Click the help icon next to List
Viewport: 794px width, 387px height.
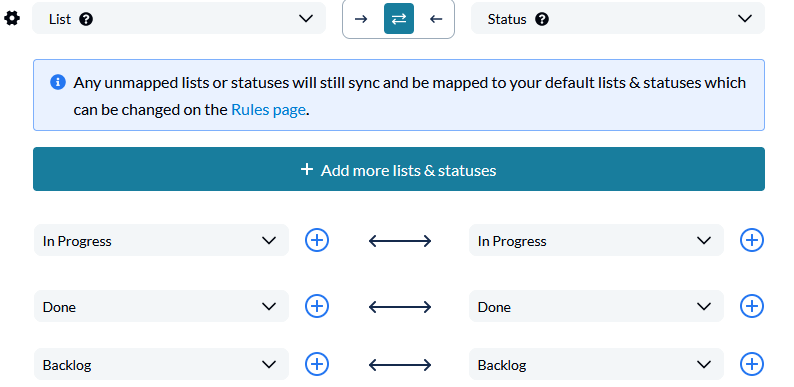86,19
